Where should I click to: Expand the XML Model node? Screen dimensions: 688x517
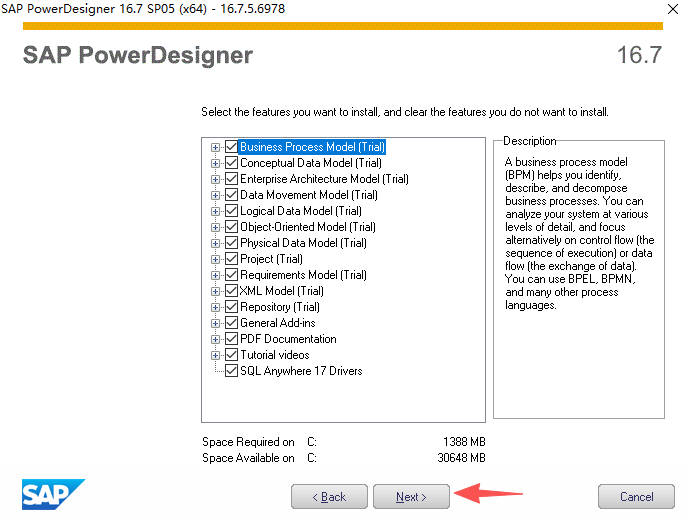click(215, 292)
